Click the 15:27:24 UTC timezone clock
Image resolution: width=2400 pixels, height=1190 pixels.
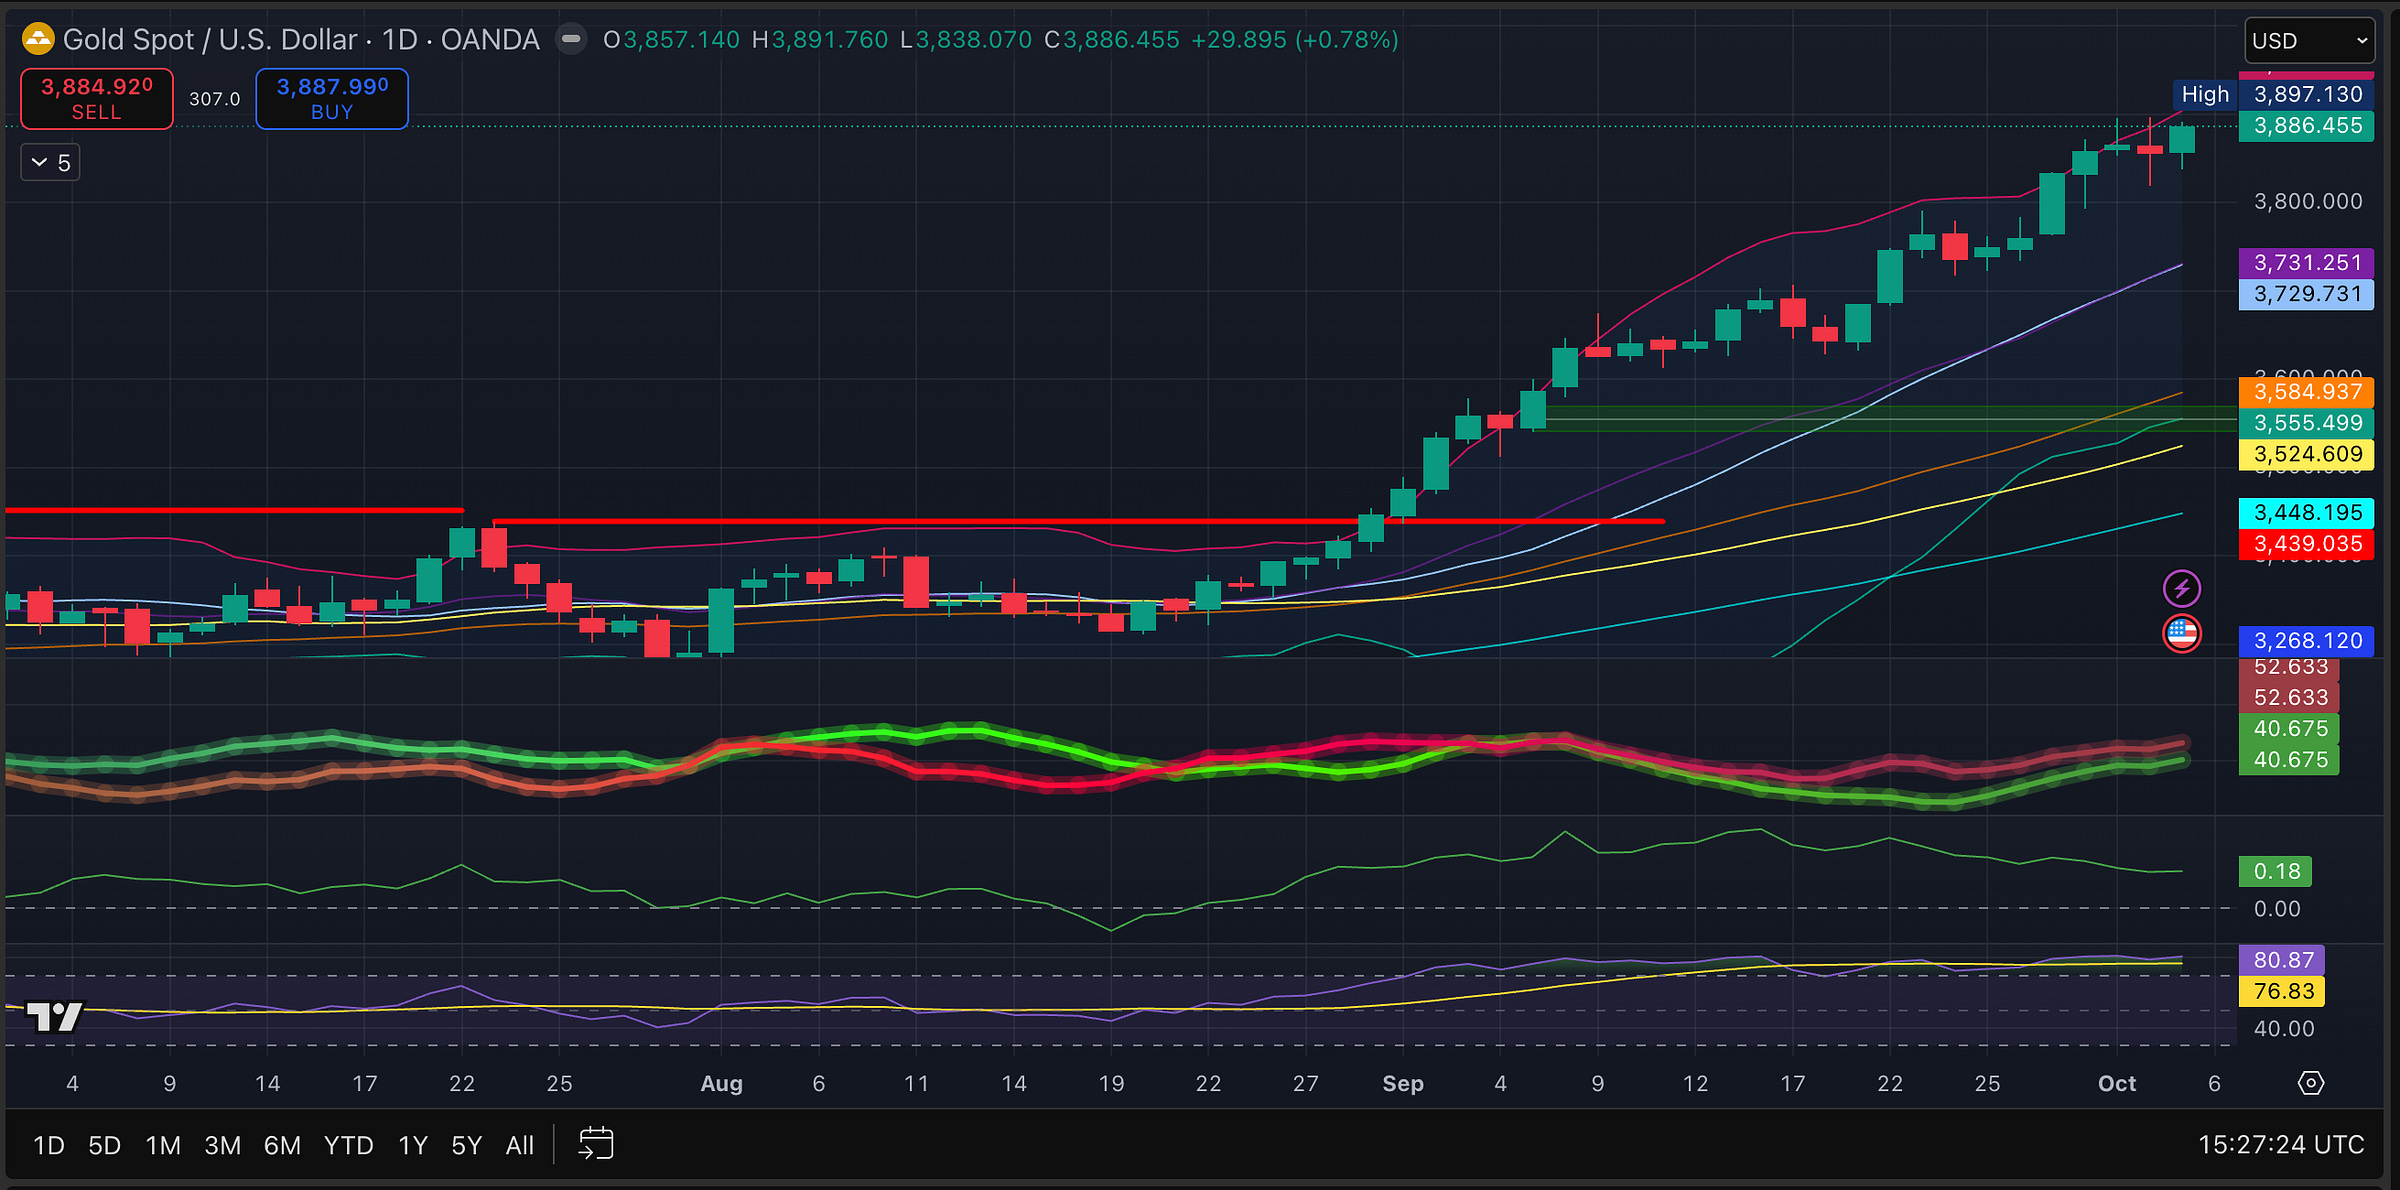pos(2280,1145)
